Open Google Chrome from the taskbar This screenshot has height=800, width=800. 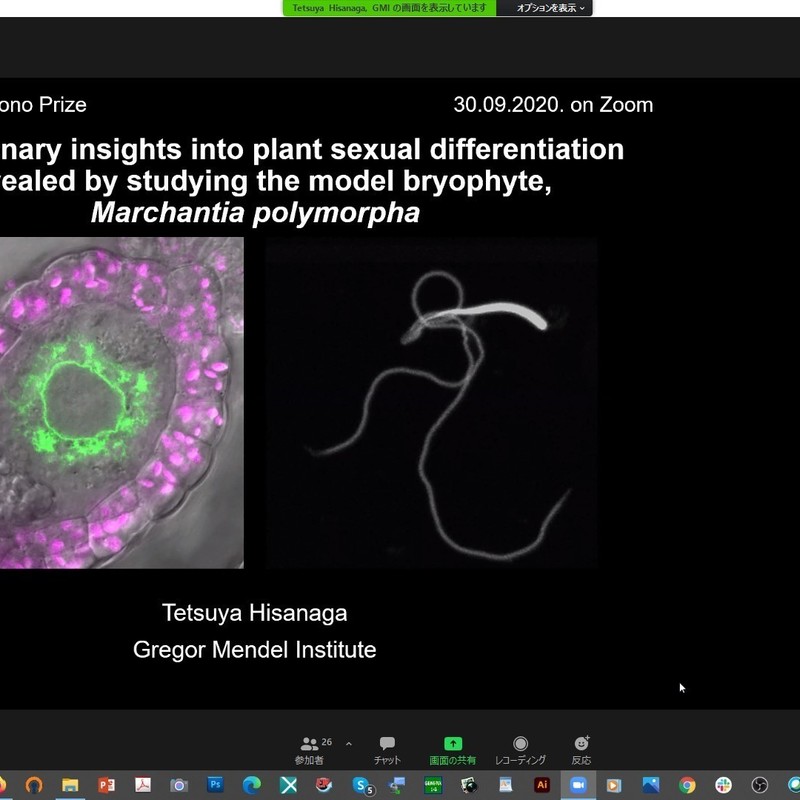[x=687, y=785]
